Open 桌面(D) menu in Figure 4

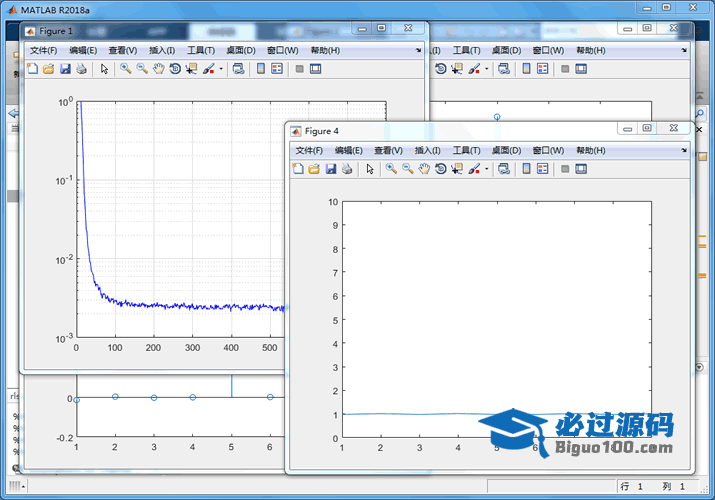click(x=507, y=150)
